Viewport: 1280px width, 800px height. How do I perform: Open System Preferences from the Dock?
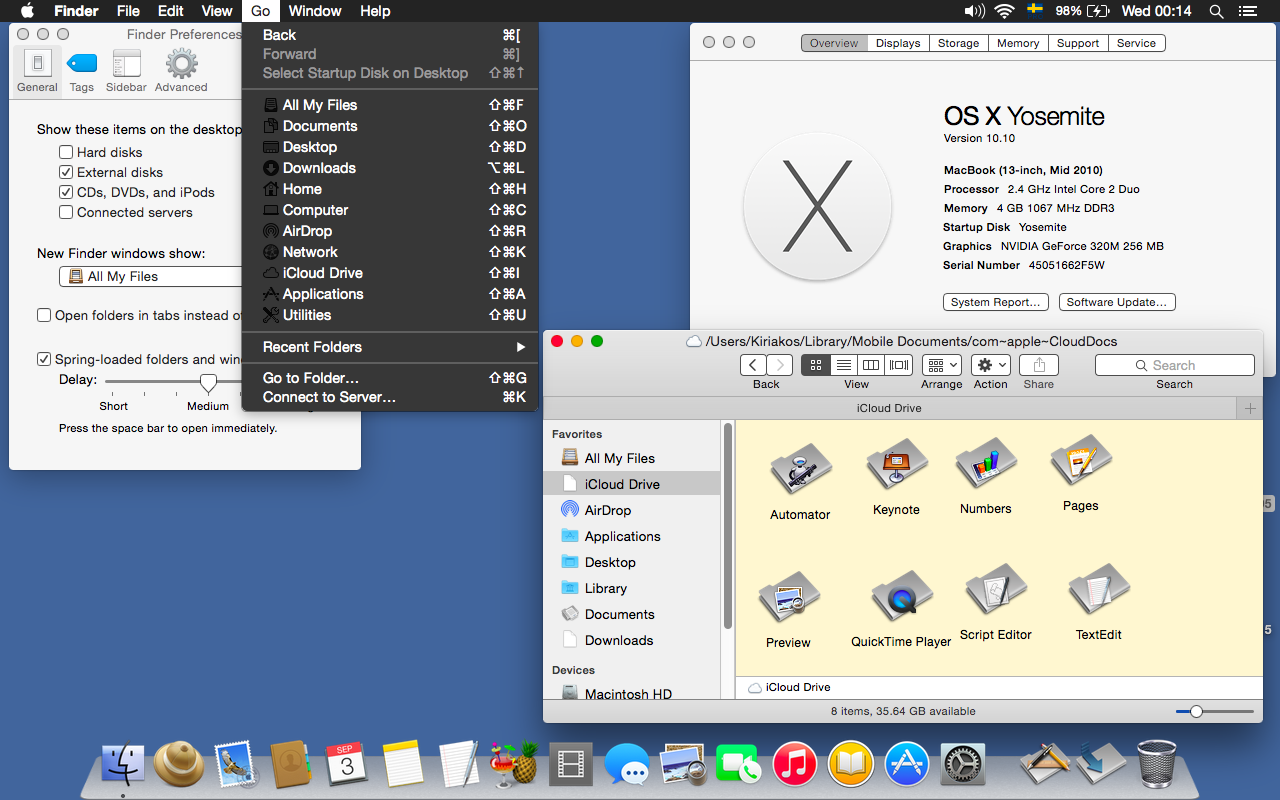coord(963,765)
